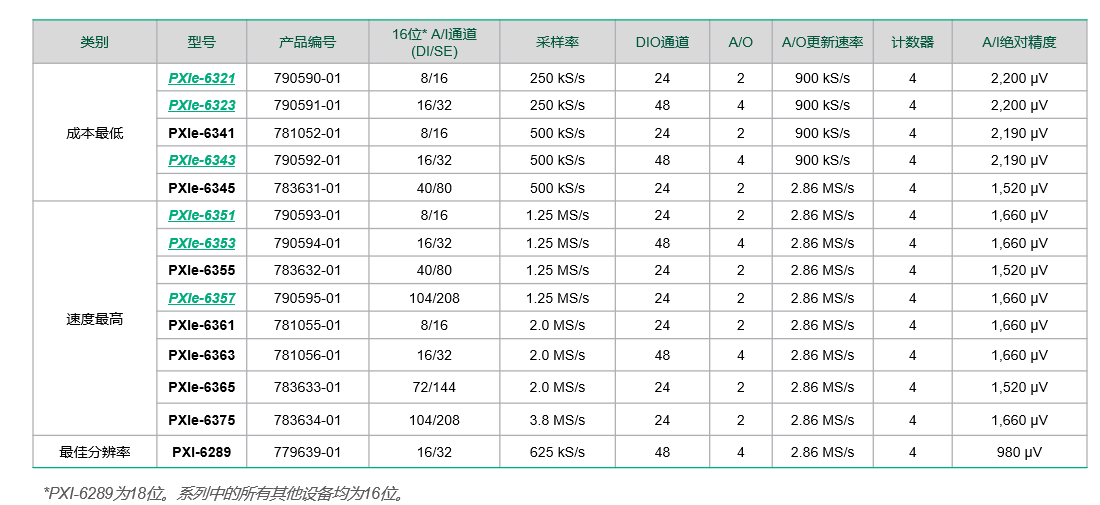The width and height of the screenshot is (1100, 505).
Task: Click the A/I绝对精度 column header
Action: 1018,42
